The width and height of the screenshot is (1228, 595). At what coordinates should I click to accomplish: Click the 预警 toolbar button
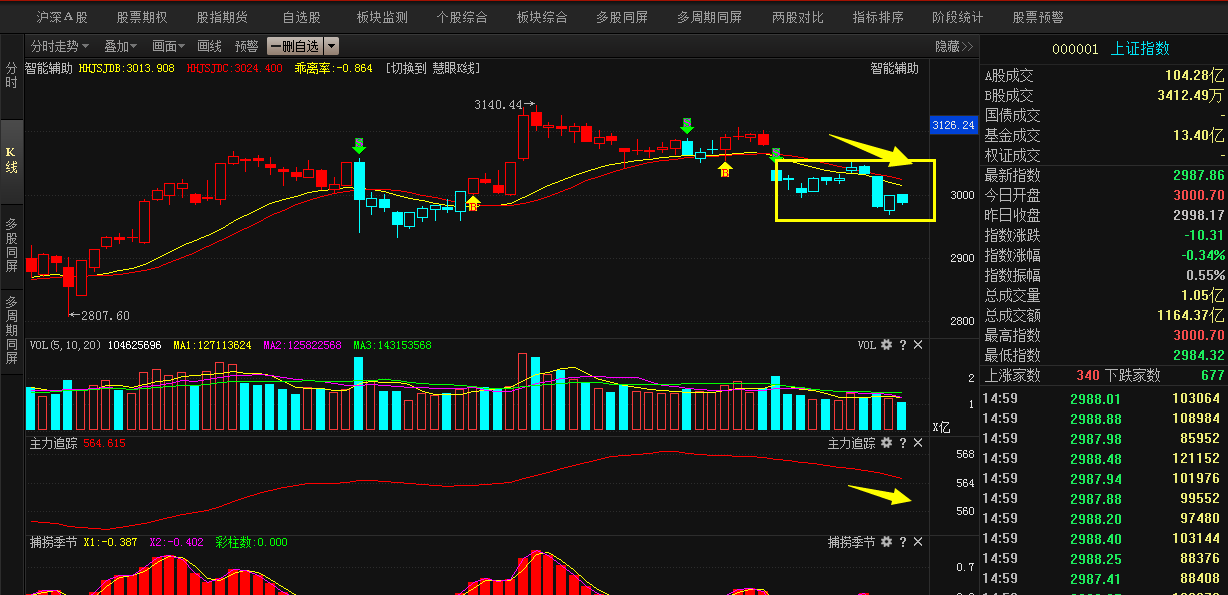(x=246, y=46)
